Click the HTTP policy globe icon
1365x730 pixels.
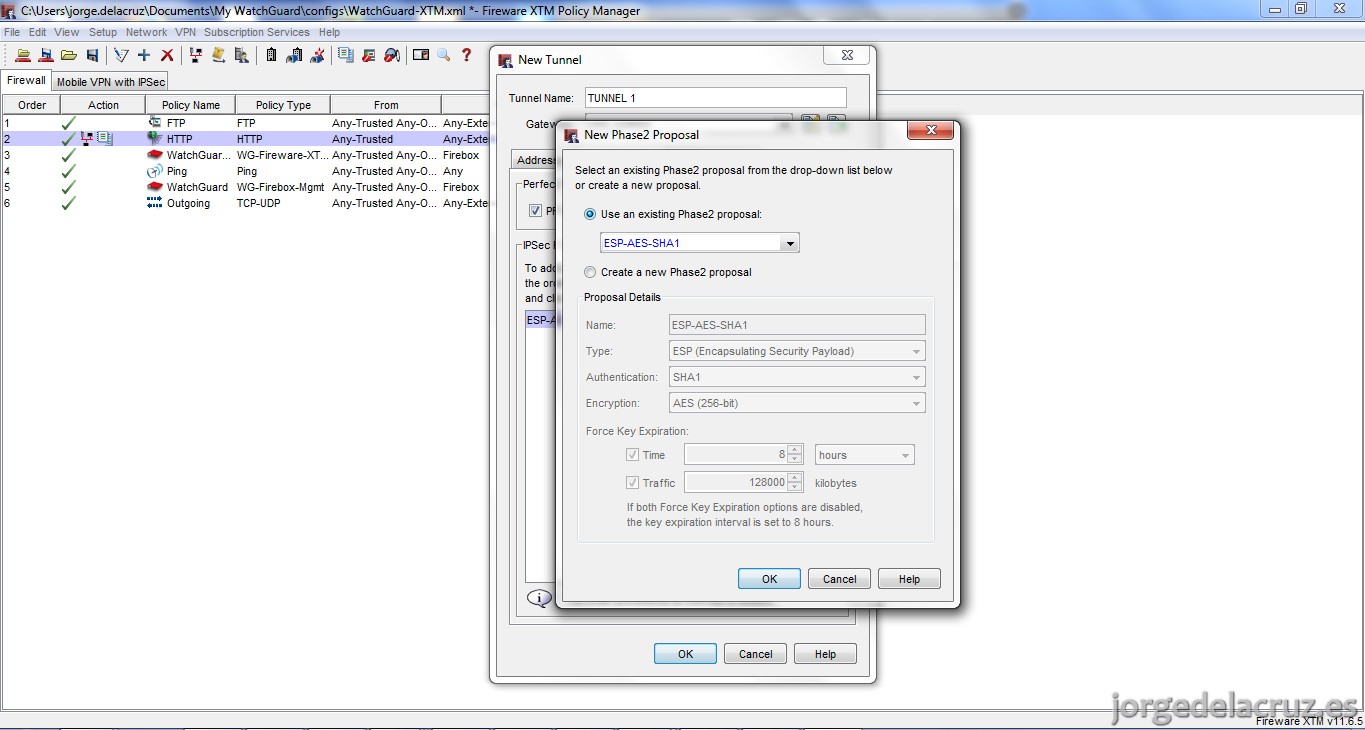(155, 139)
